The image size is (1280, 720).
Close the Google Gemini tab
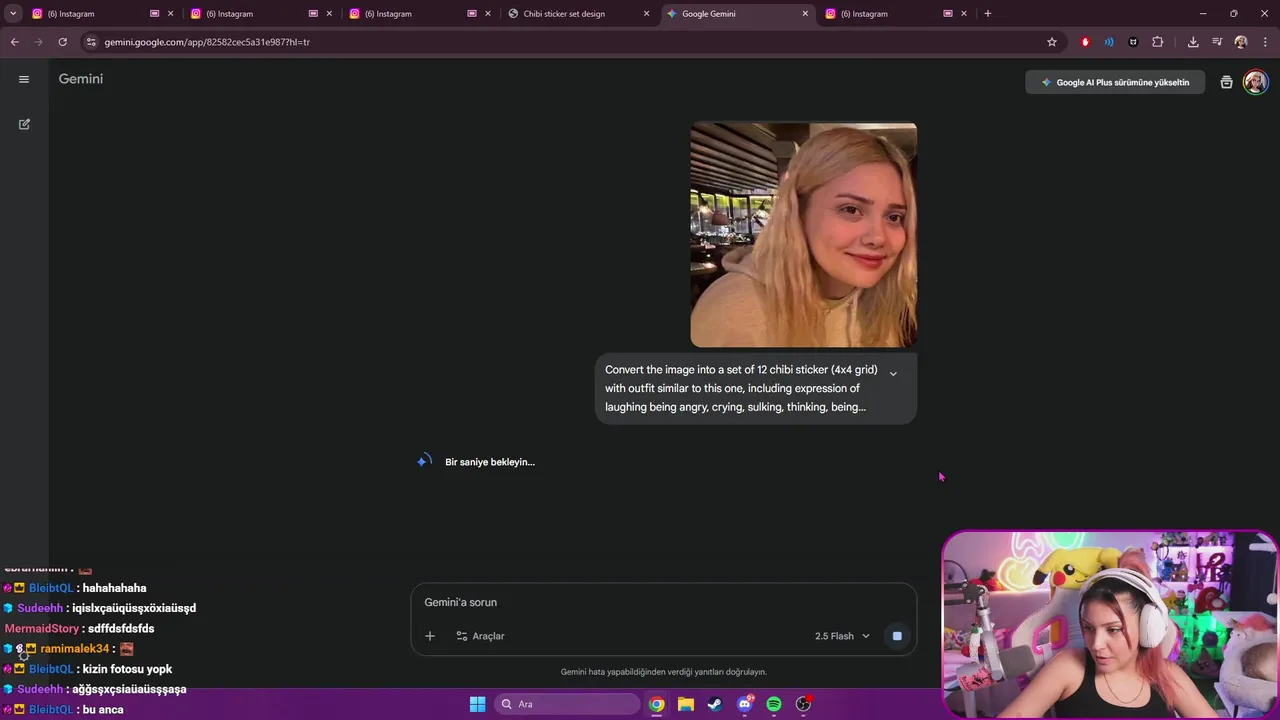[x=805, y=14]
